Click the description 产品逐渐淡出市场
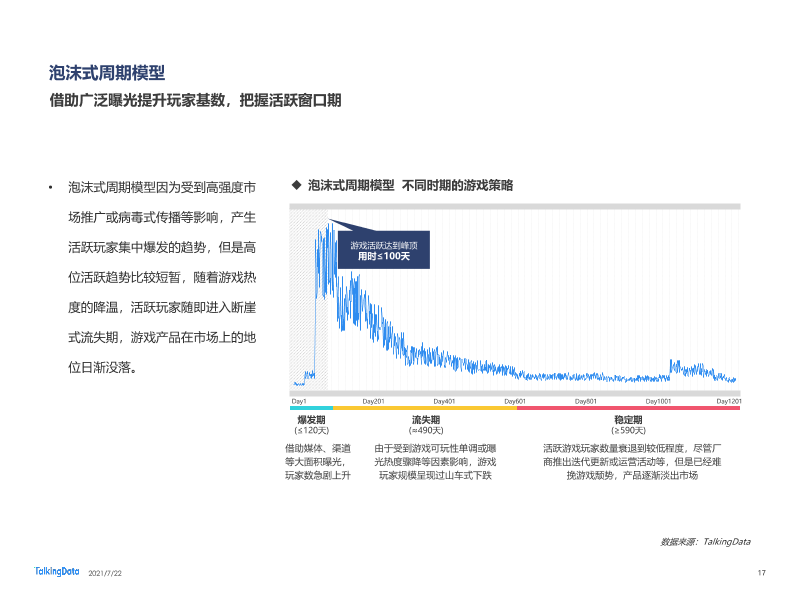 (660, 475)
